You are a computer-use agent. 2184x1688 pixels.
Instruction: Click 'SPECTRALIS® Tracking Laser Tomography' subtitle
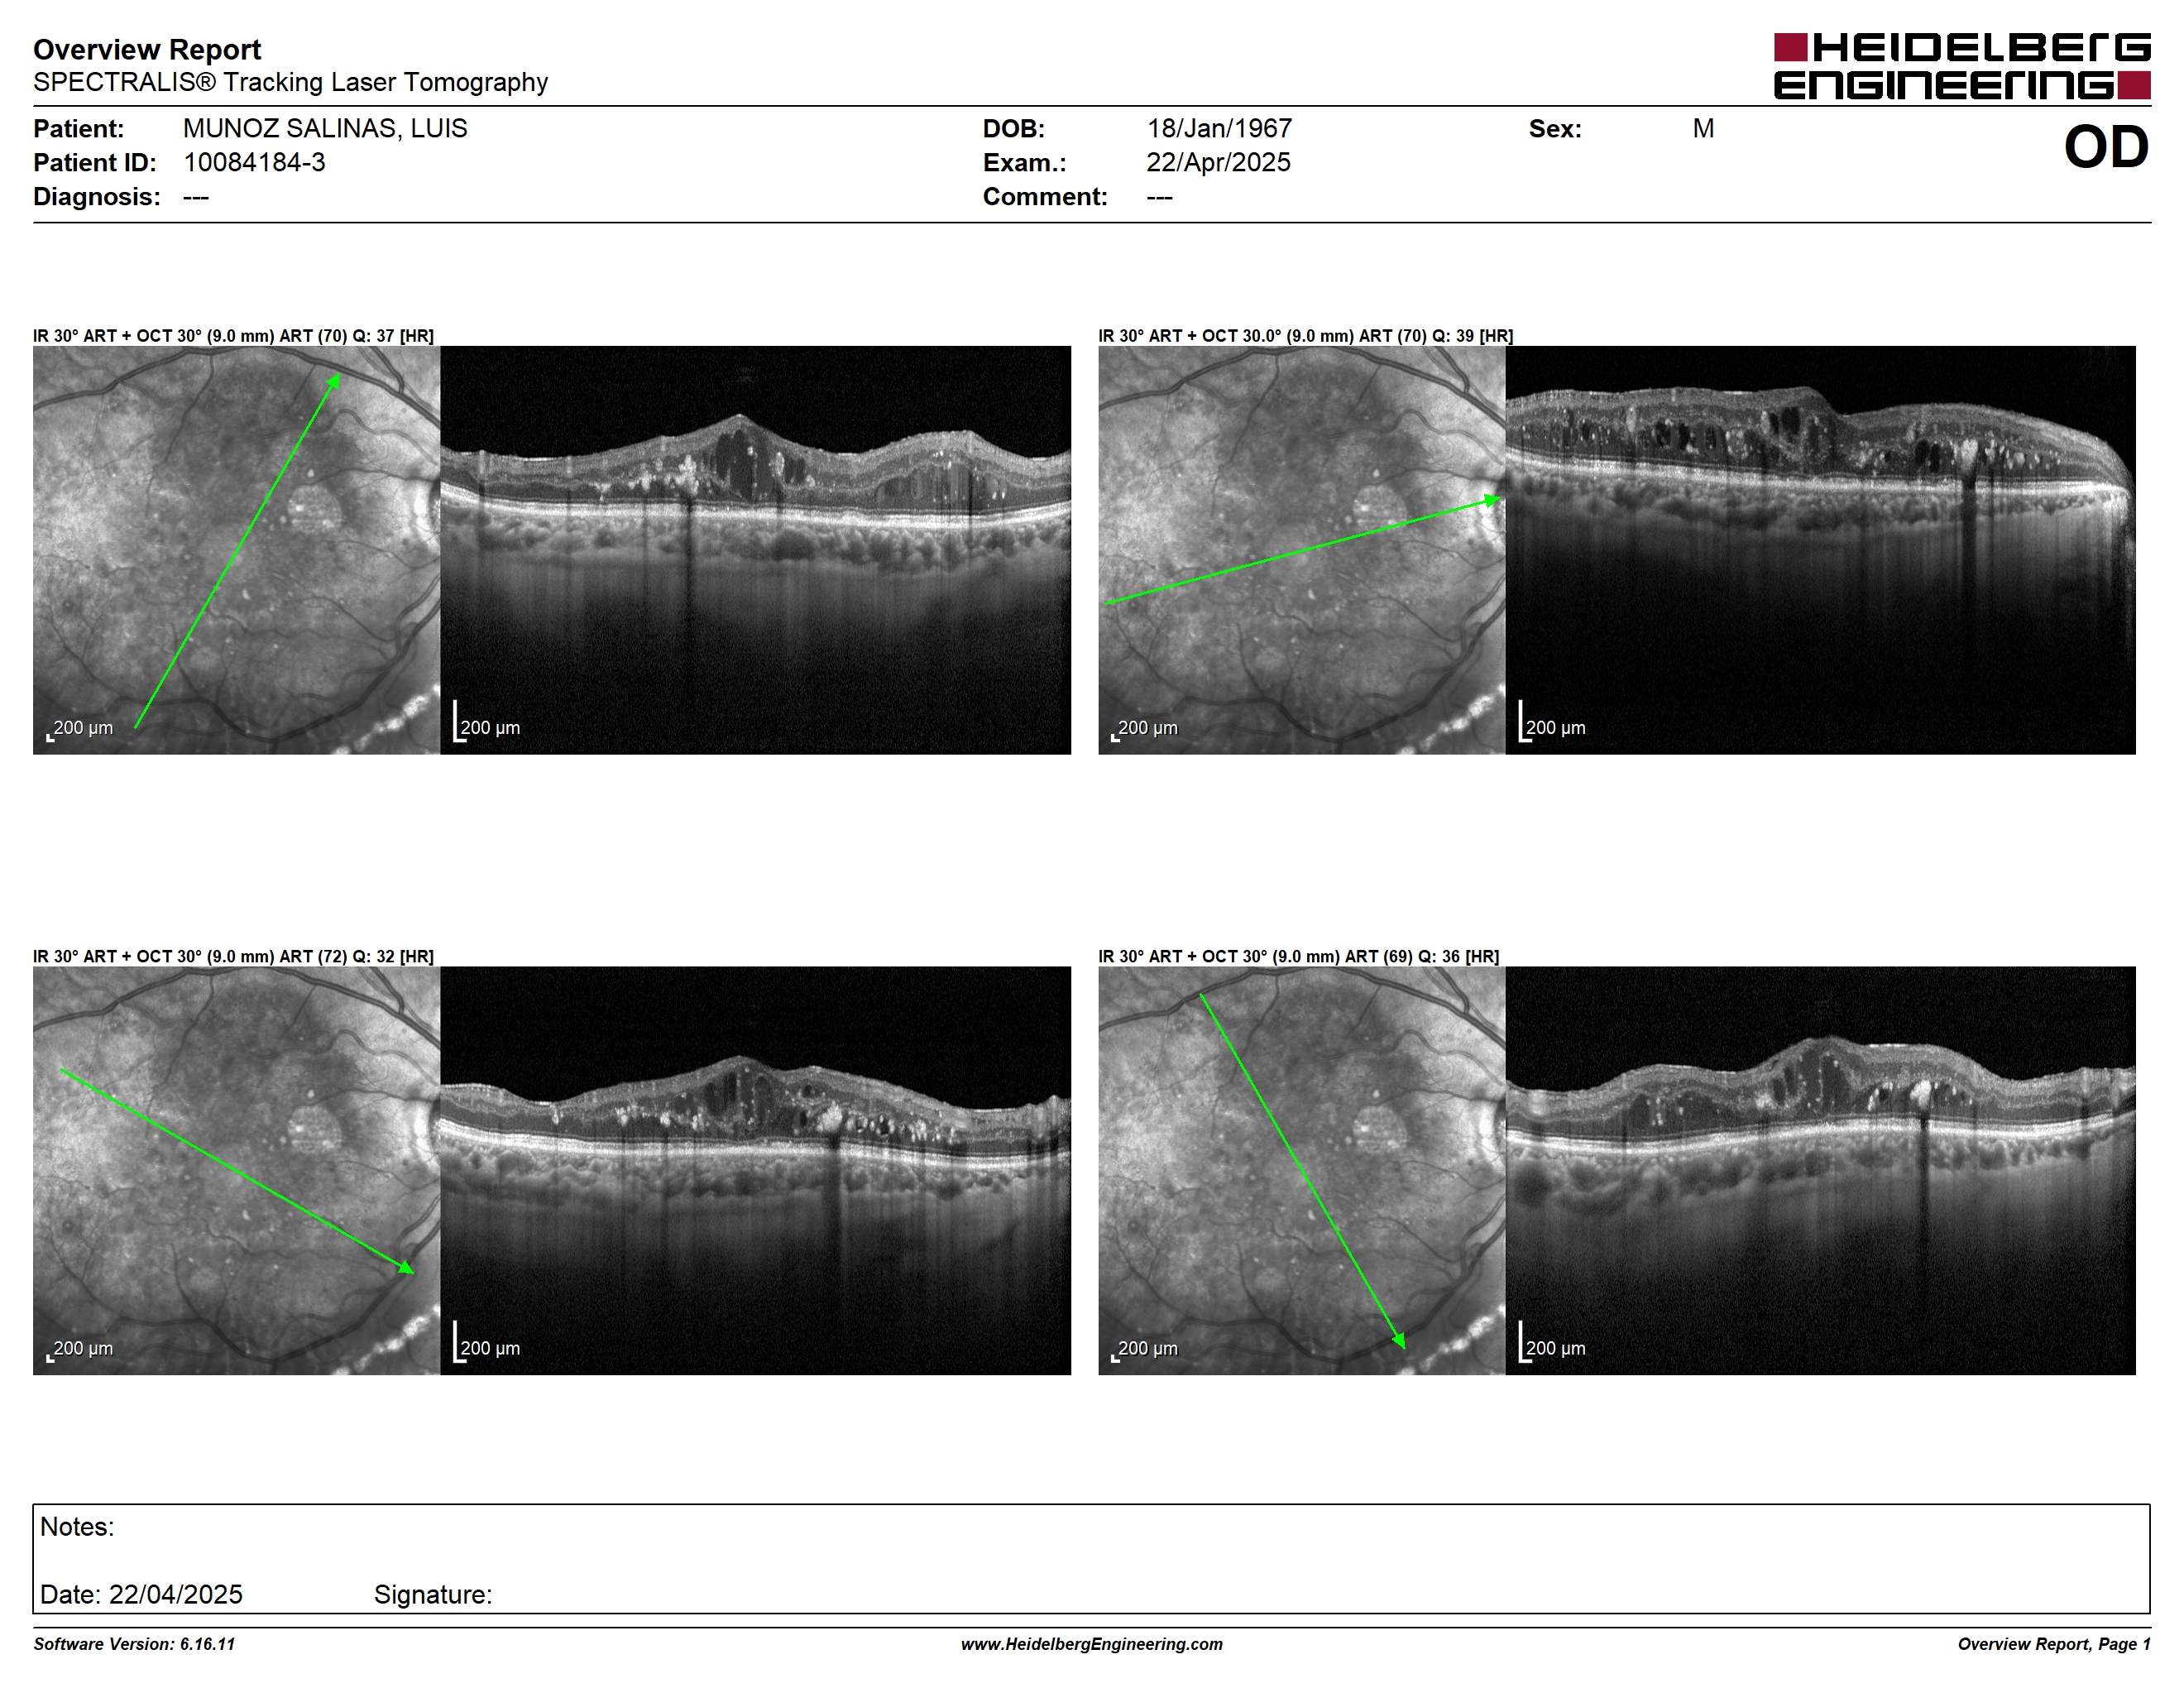click(290, 82)
